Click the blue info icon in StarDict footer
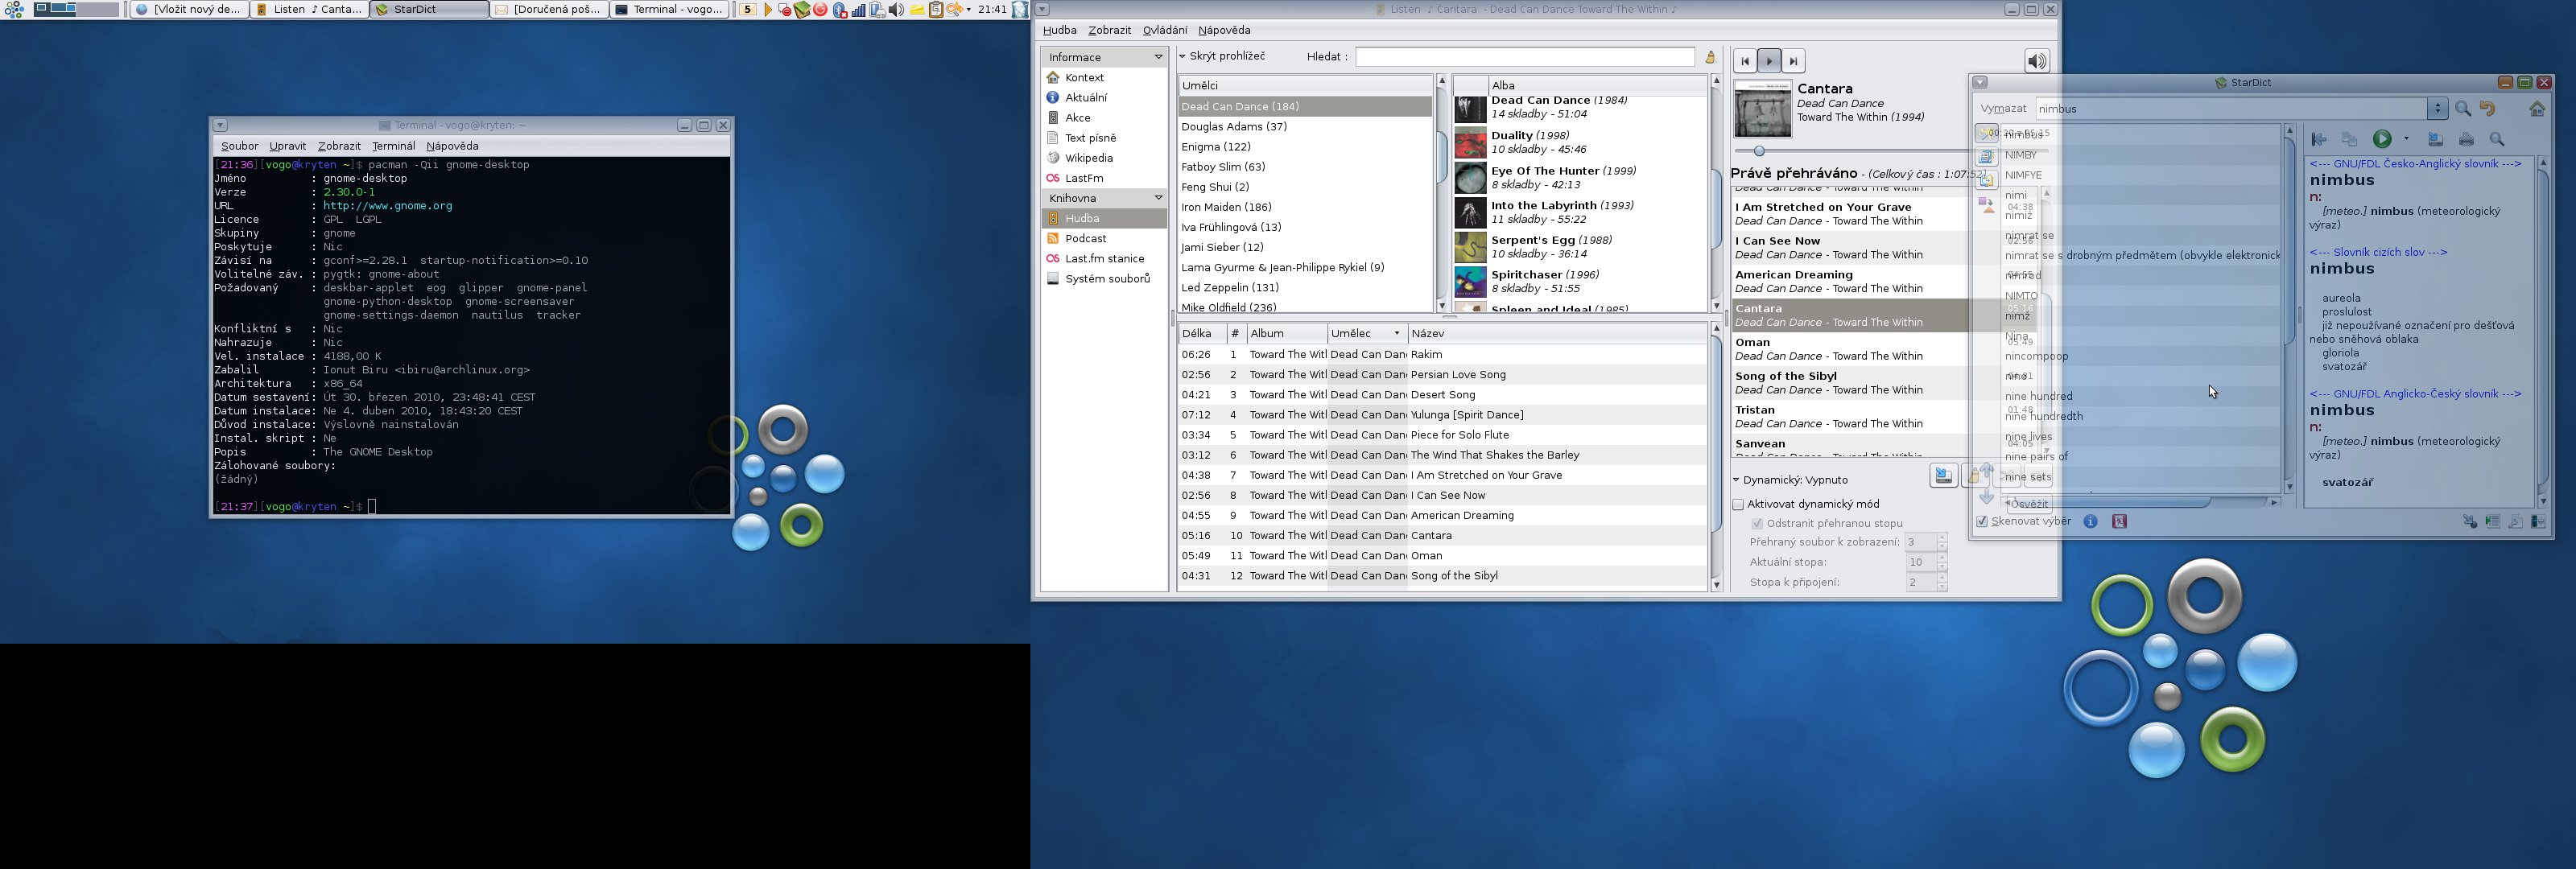The height and width of the screenshot is (869, 2576). (2090, 521)
